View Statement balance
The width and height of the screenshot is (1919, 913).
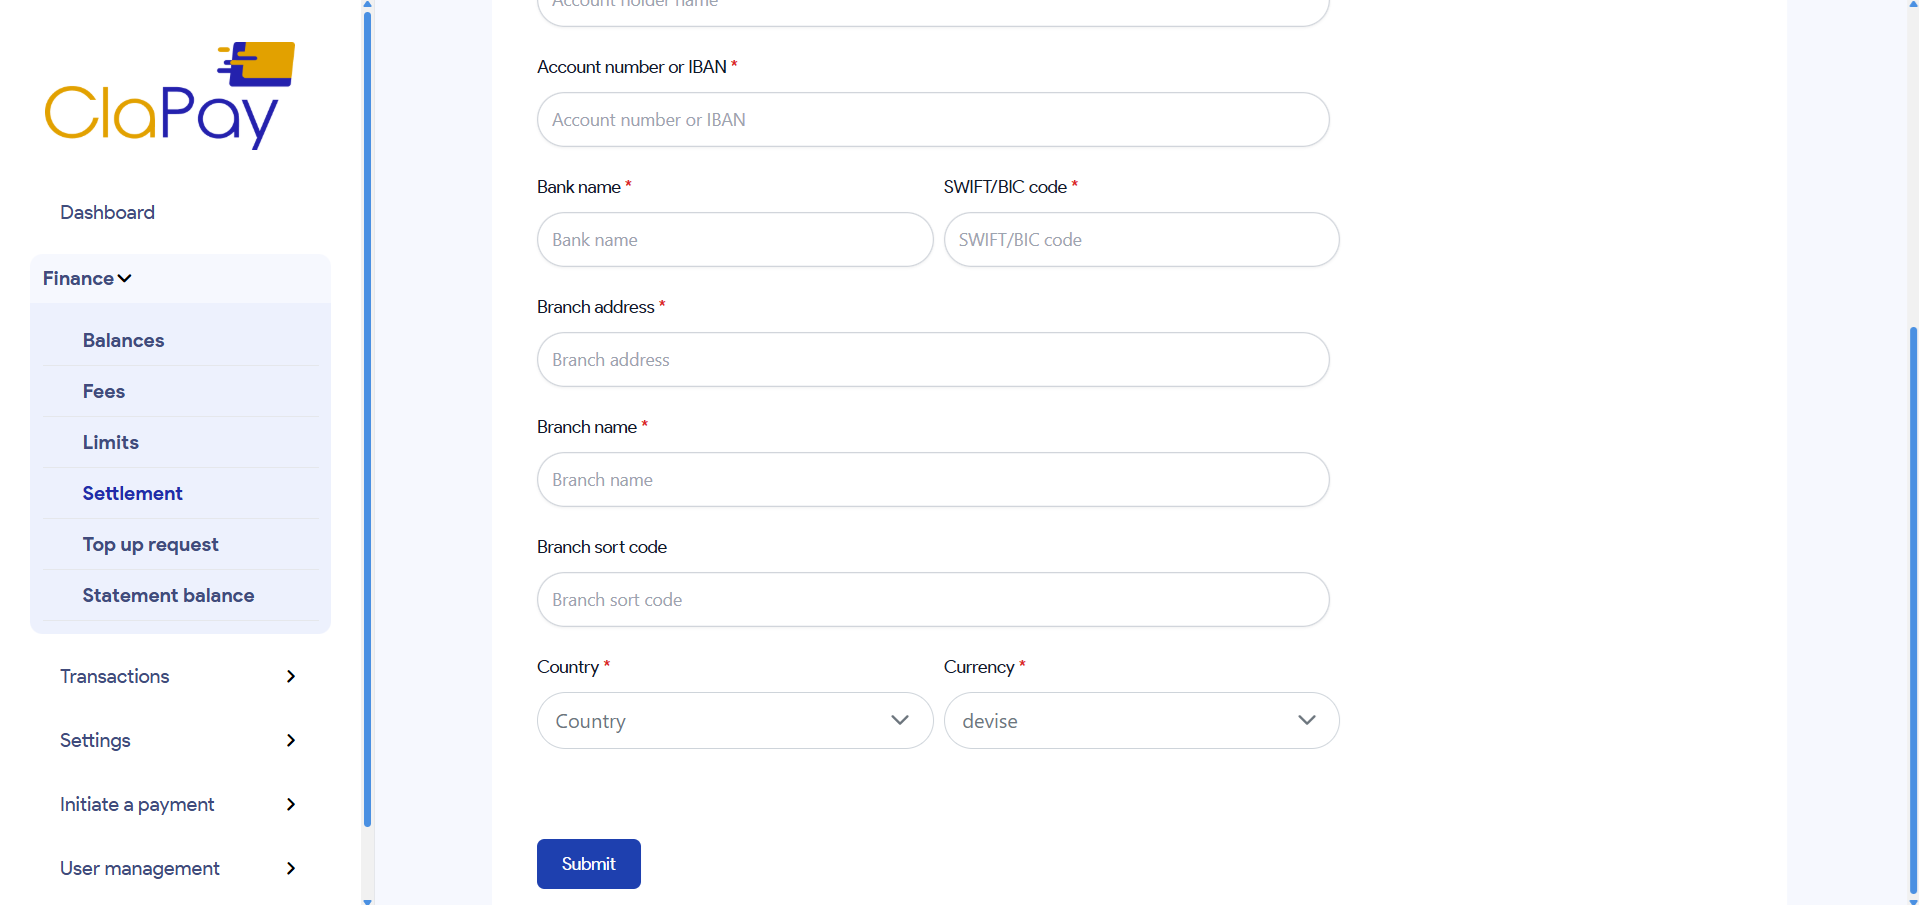[168, 596]
